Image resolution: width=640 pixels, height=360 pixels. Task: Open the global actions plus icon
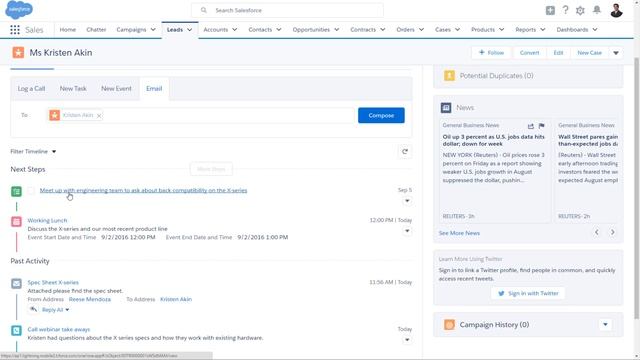(x=550, y=10)
